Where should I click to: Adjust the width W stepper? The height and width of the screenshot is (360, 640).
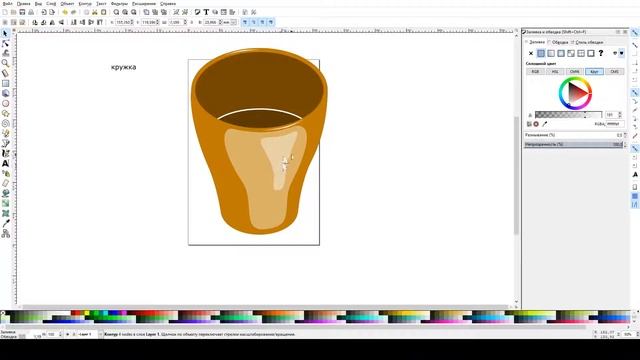click(186, 22)
